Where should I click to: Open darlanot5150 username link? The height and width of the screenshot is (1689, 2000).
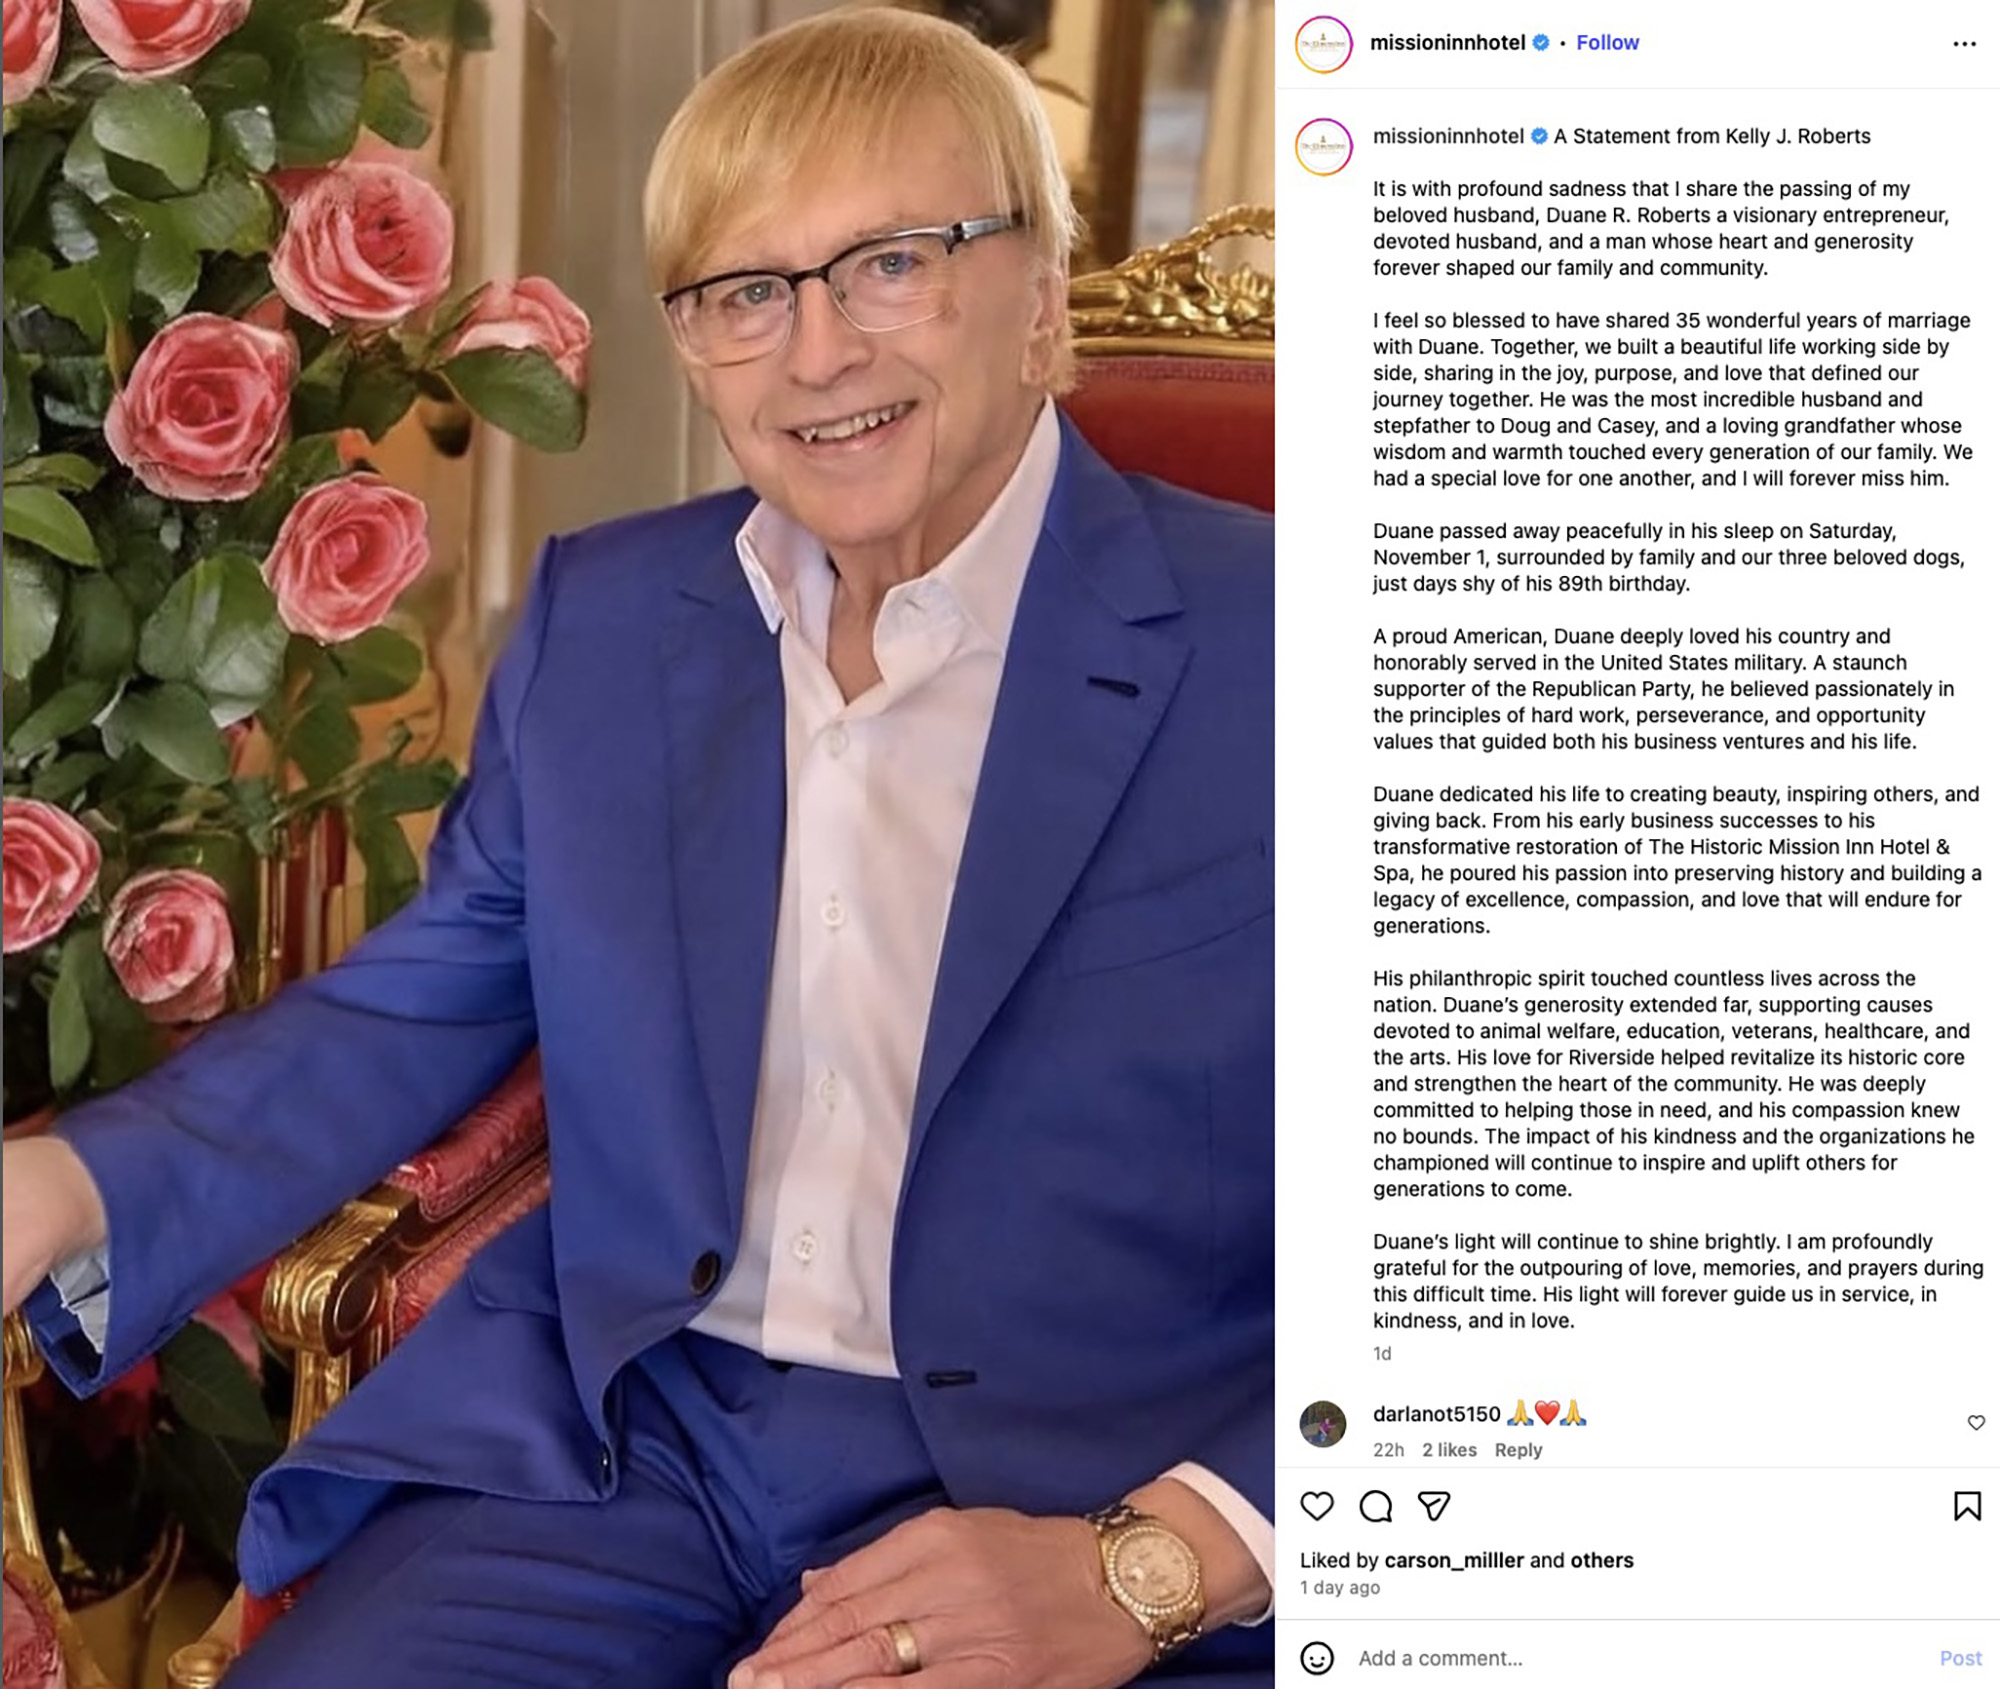(1436, 1414)
